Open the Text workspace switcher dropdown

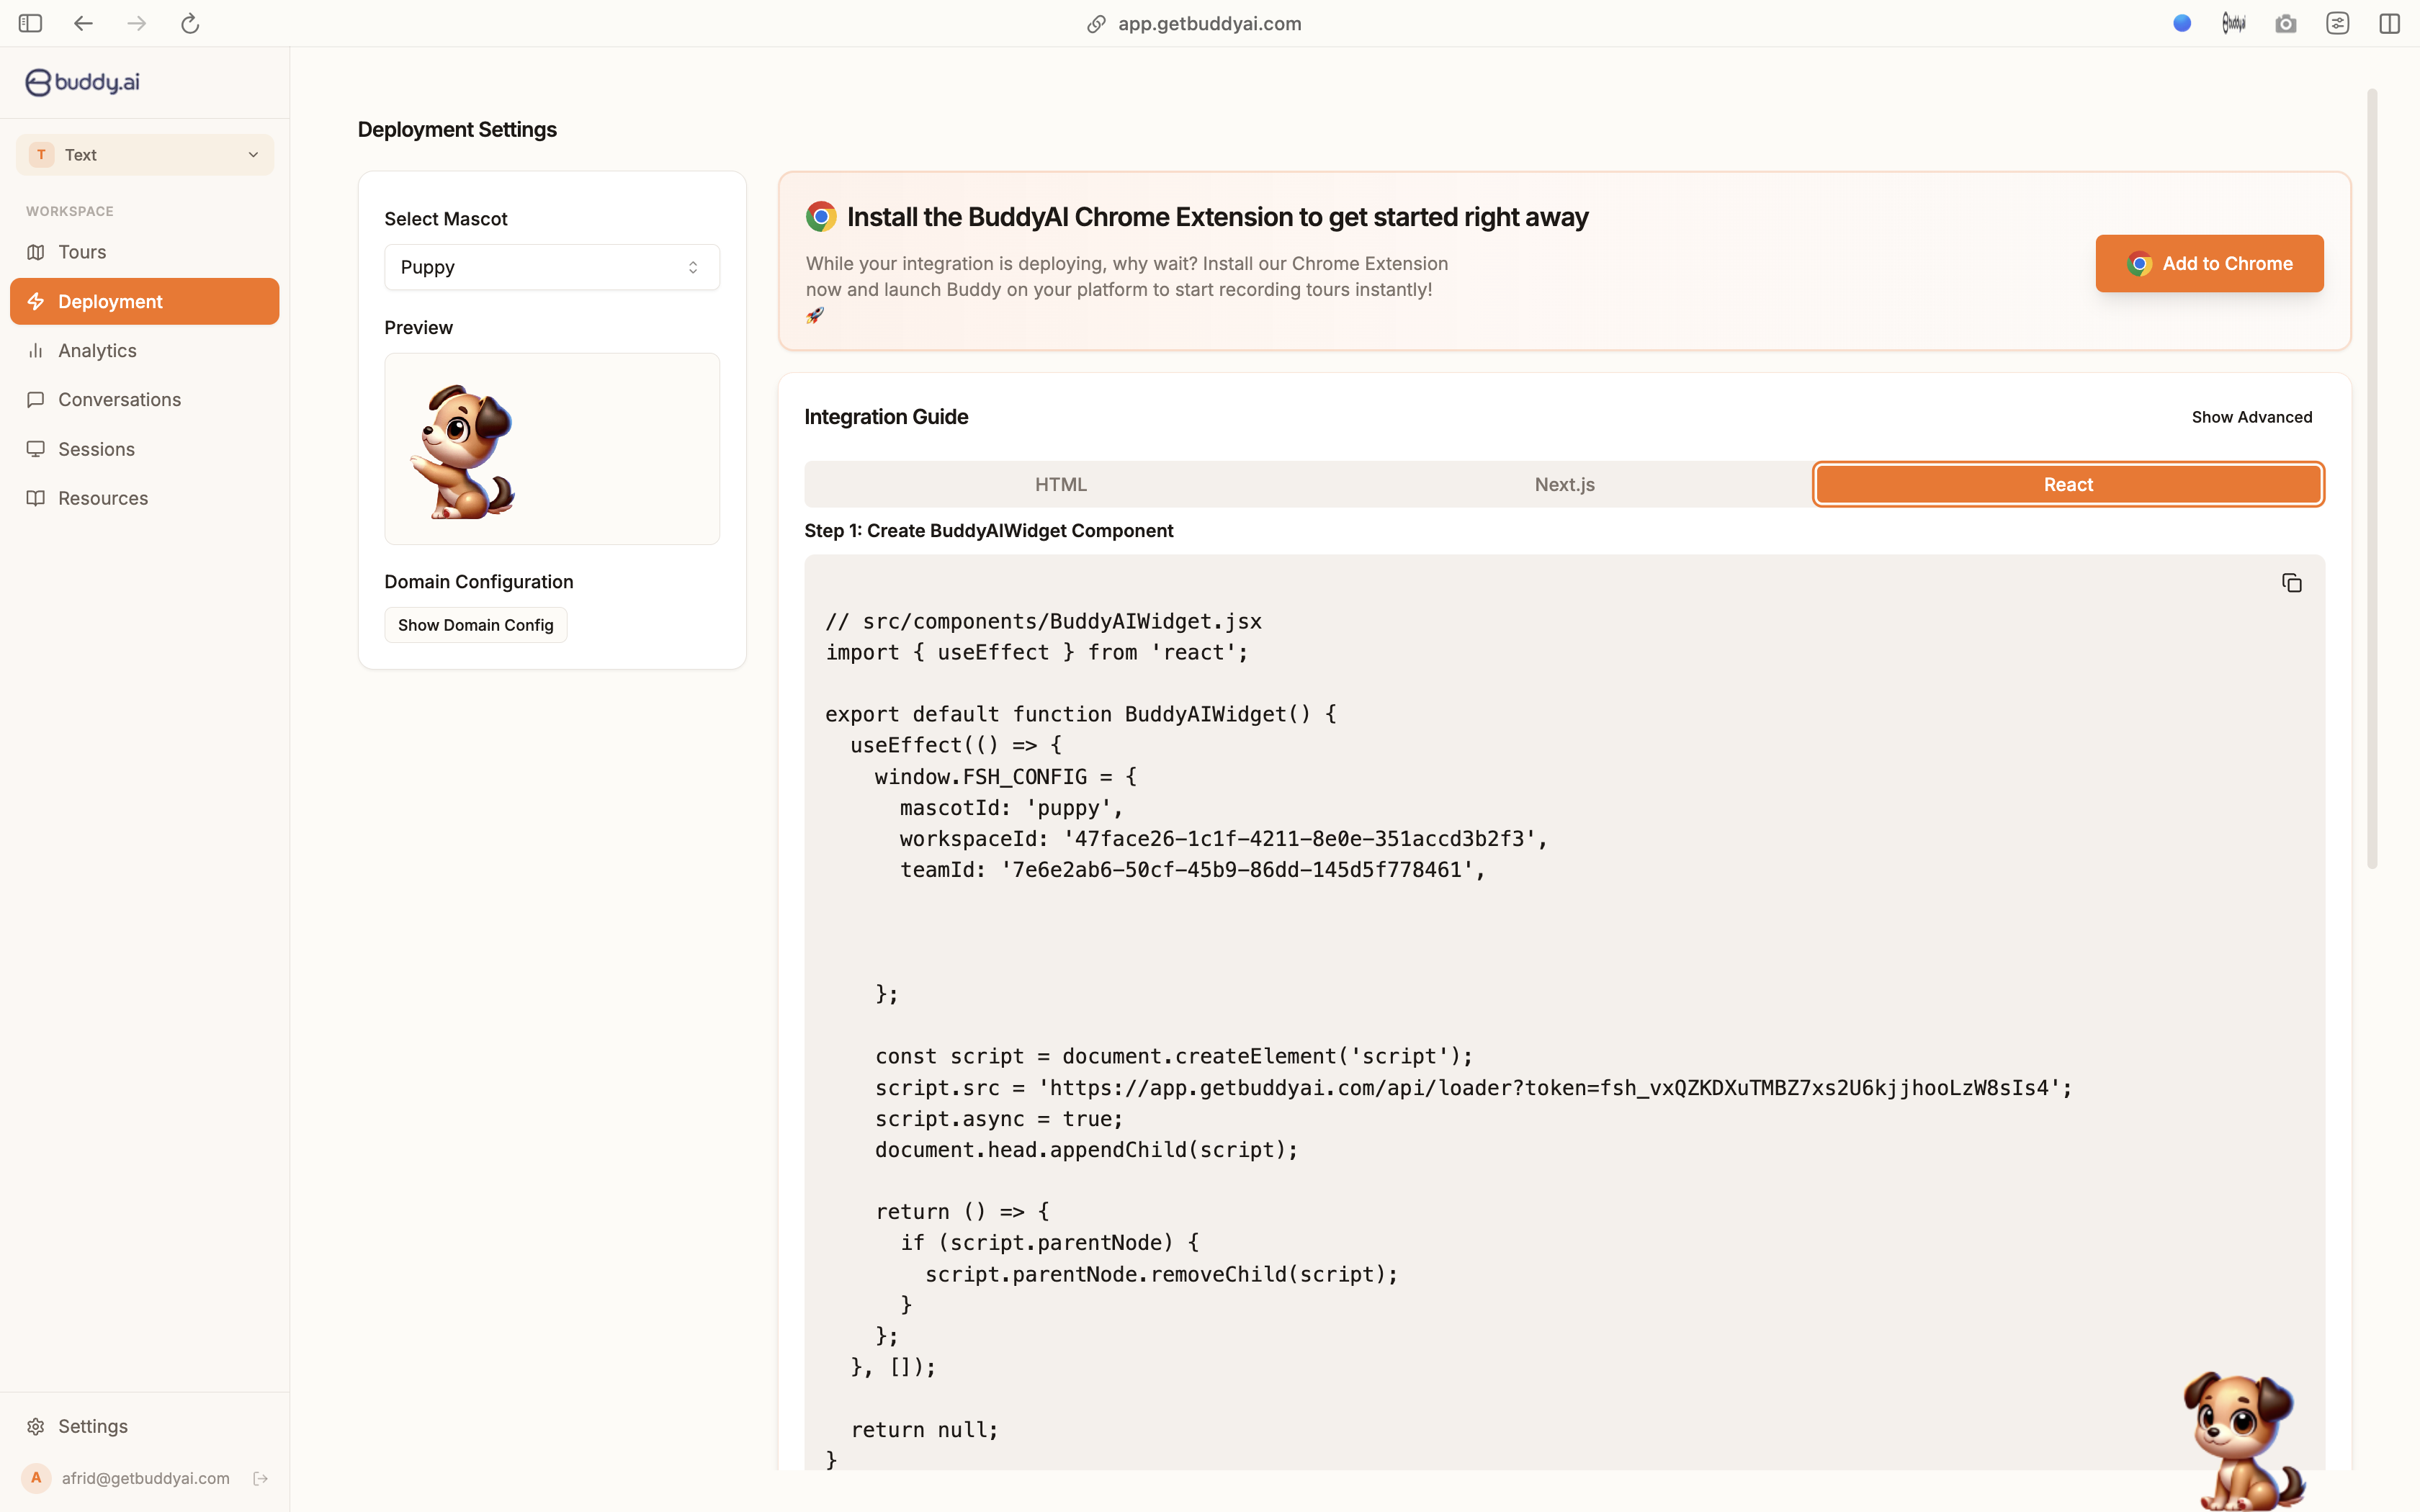pos(145,155)
